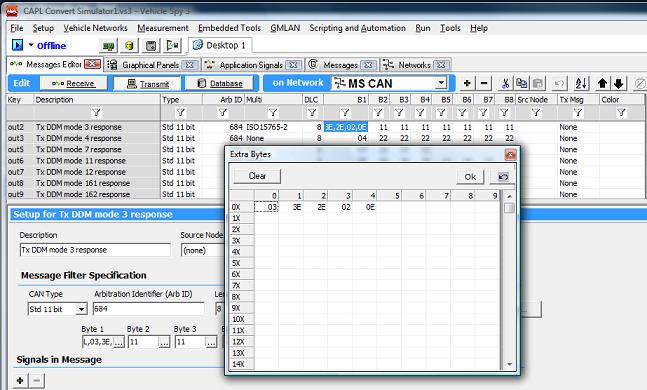Screen dimensions: 647x390
Task: Click the plus icon to add message
Action: pyautogui.click(x=467, y=83)
